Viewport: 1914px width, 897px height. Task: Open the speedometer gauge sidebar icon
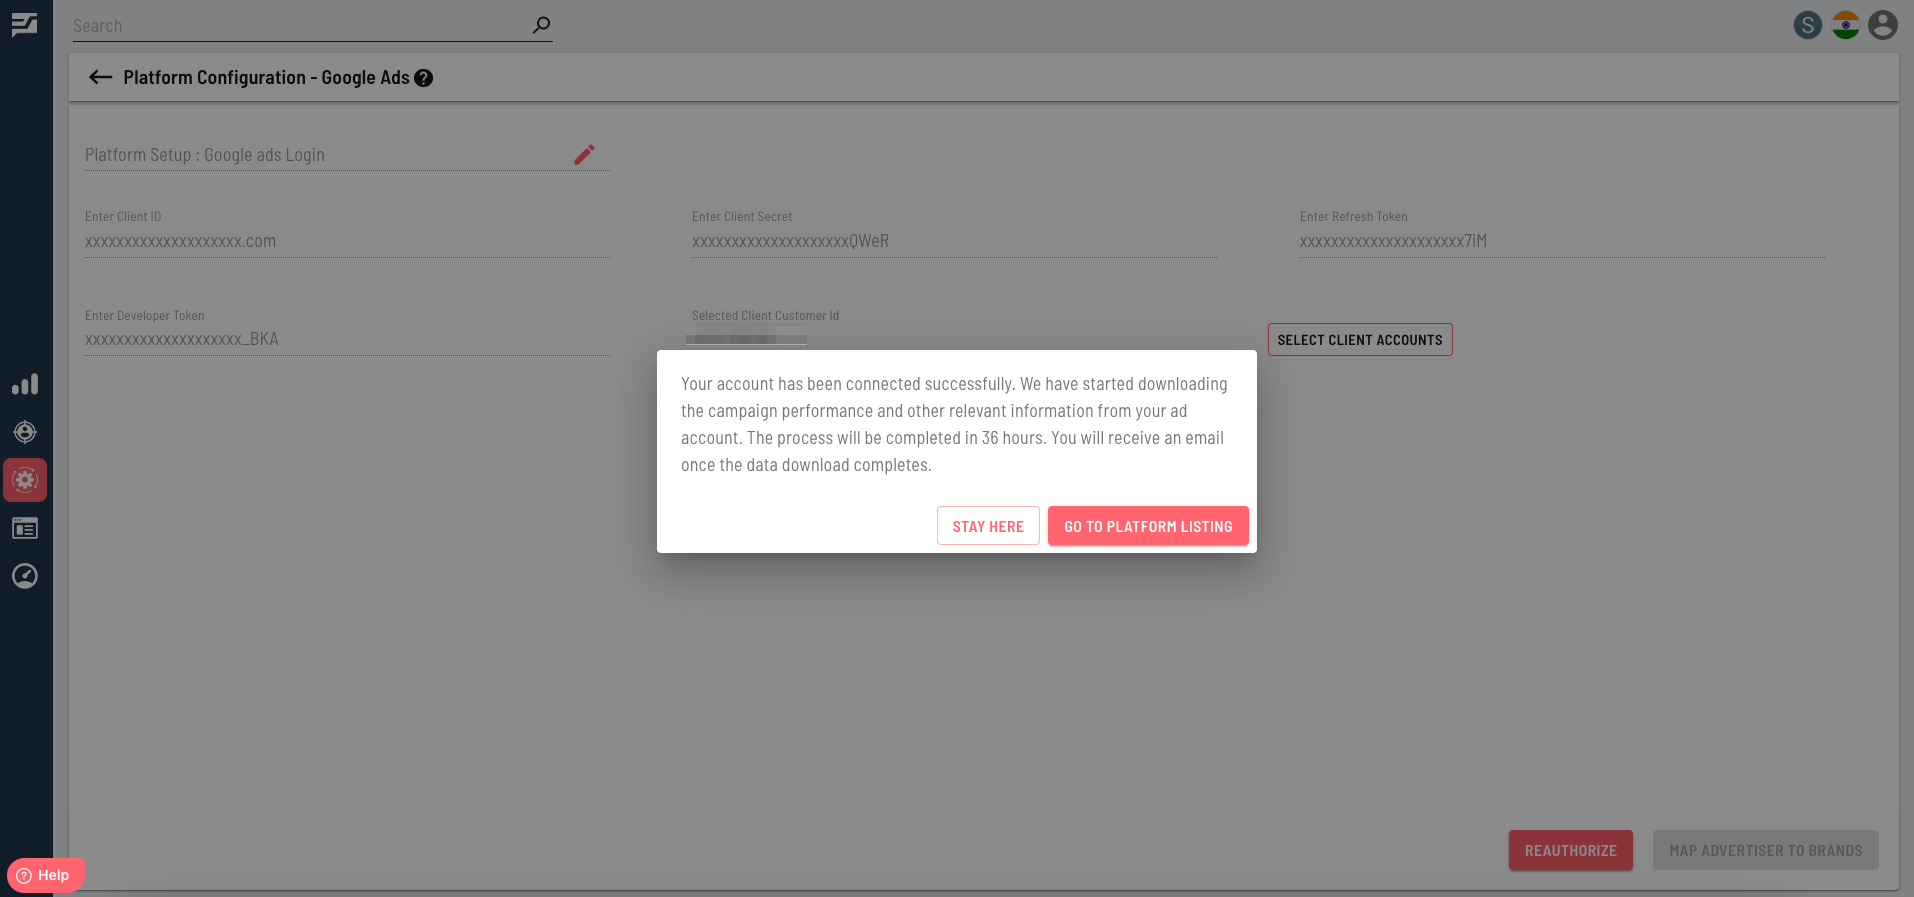25,576
